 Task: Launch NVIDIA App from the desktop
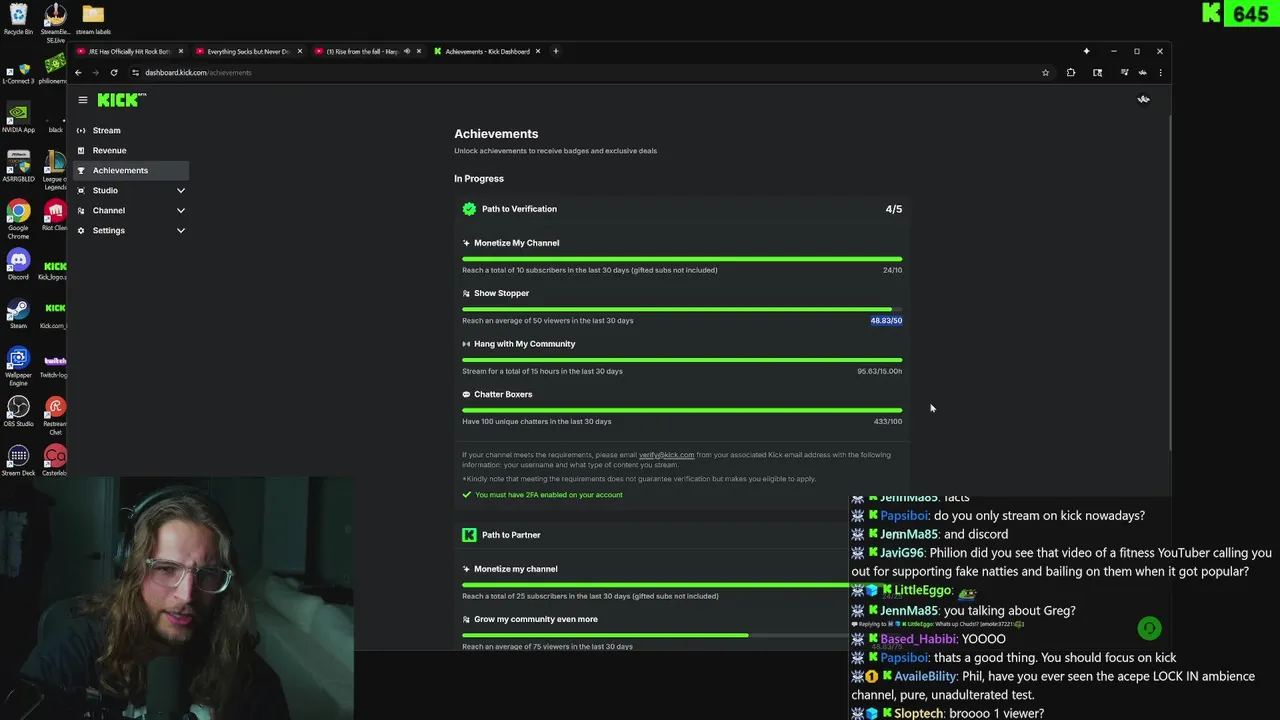(18, 117)
